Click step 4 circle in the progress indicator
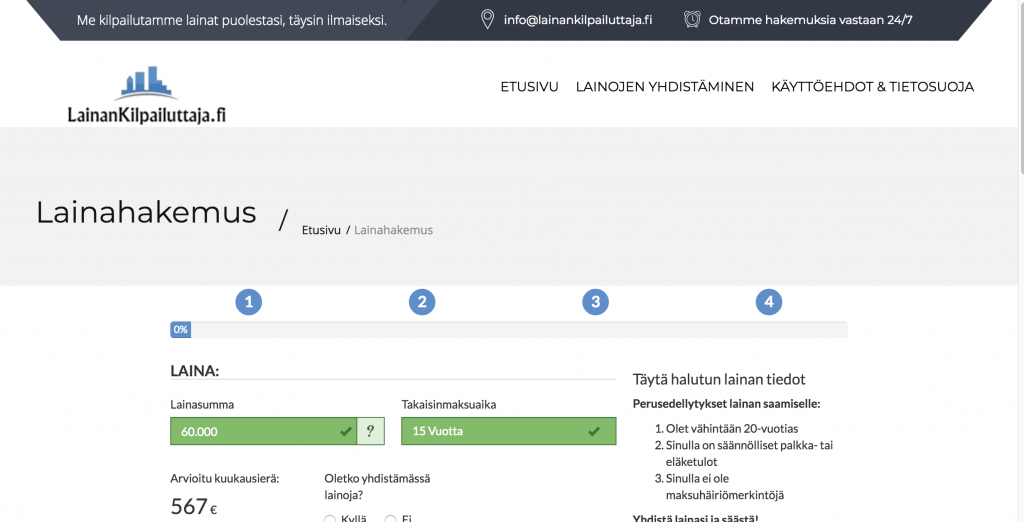1024x522 pixels. [769, 302]
